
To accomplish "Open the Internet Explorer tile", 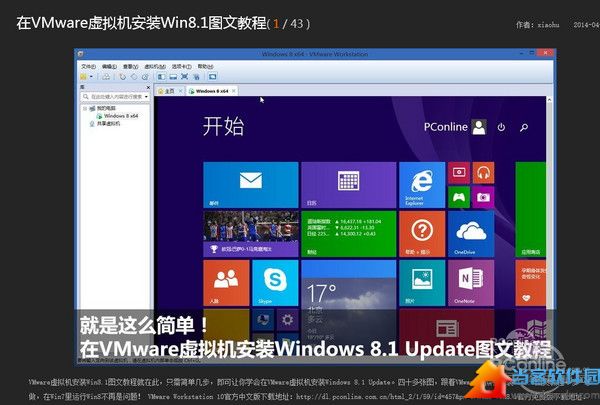I will coord(422,185).
